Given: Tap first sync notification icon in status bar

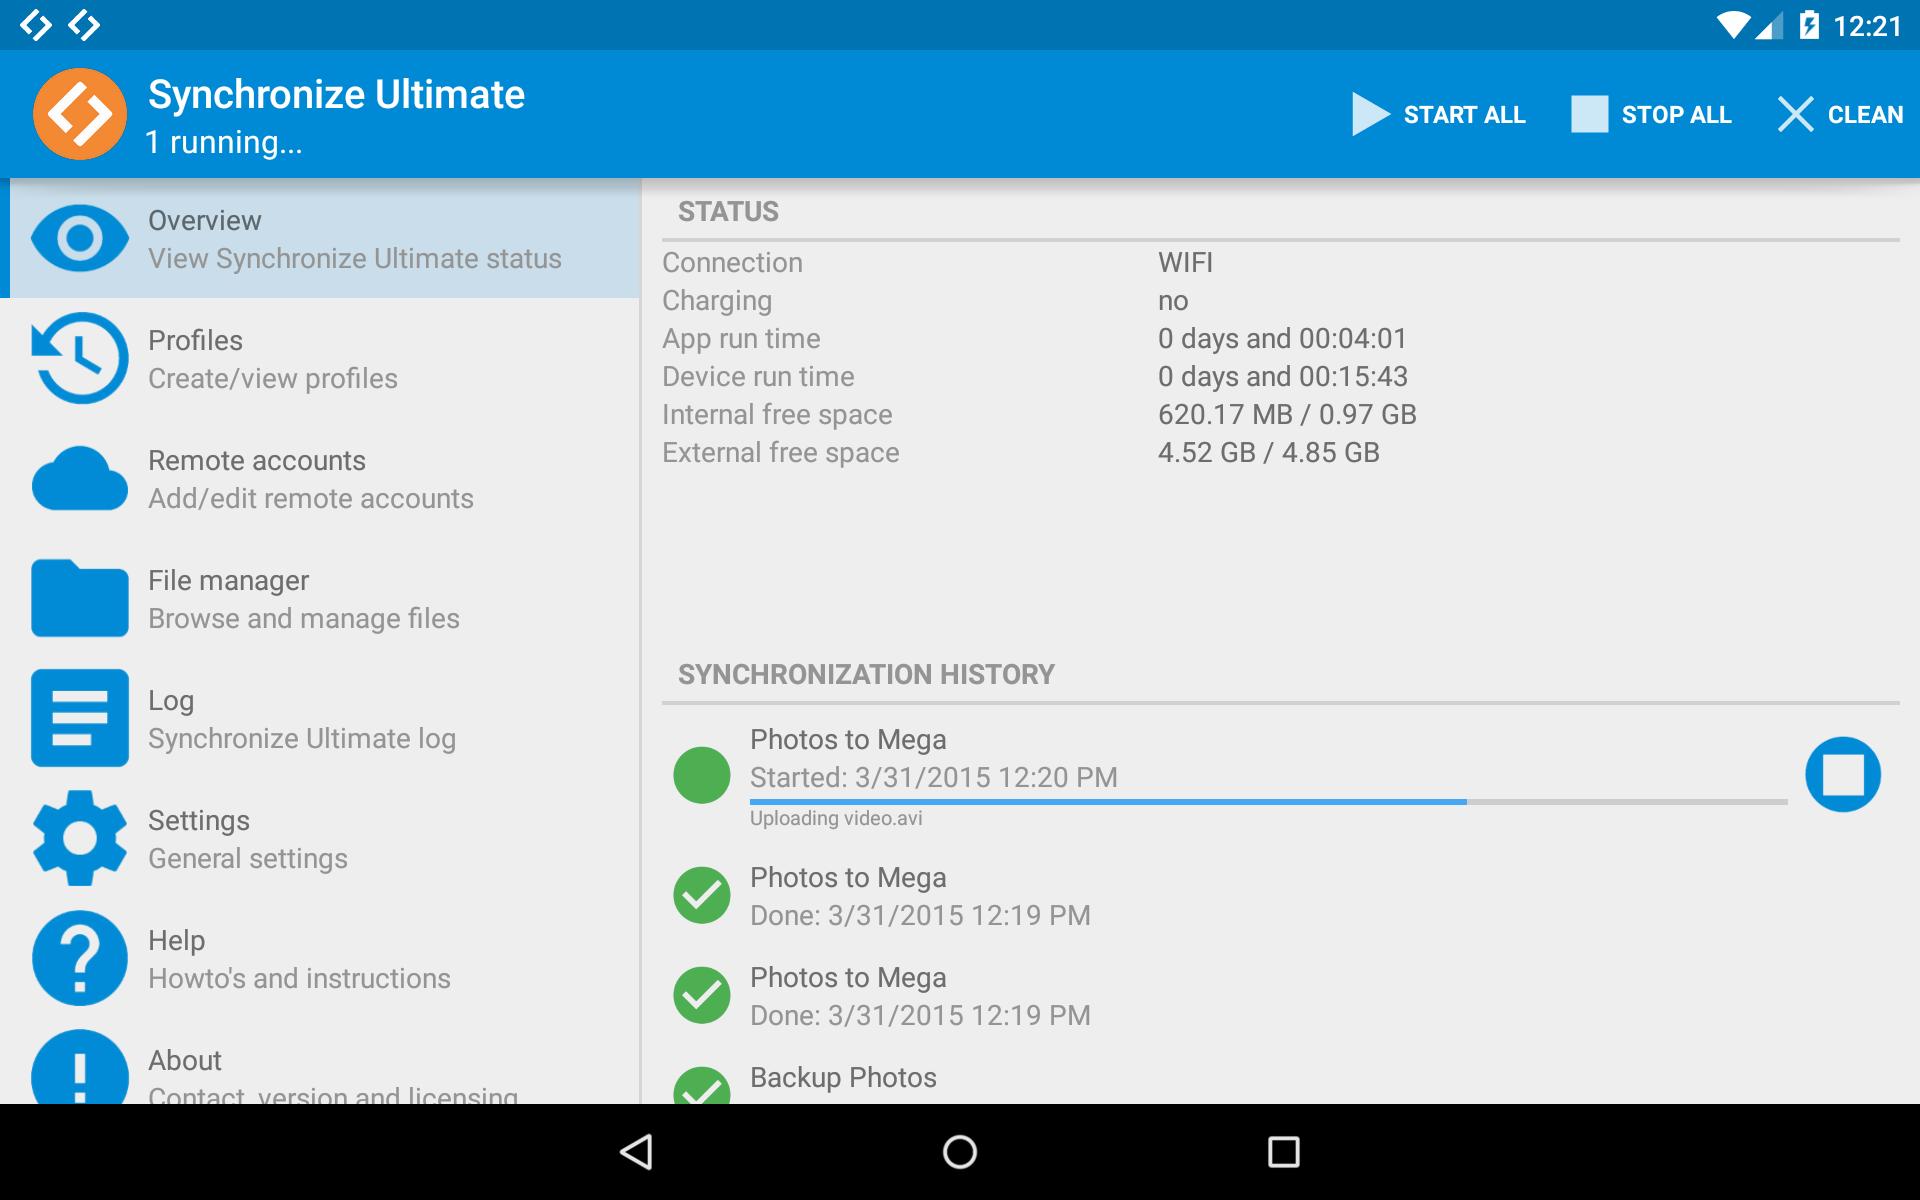Looking at the screenshot, I should [x=35, y=25].
